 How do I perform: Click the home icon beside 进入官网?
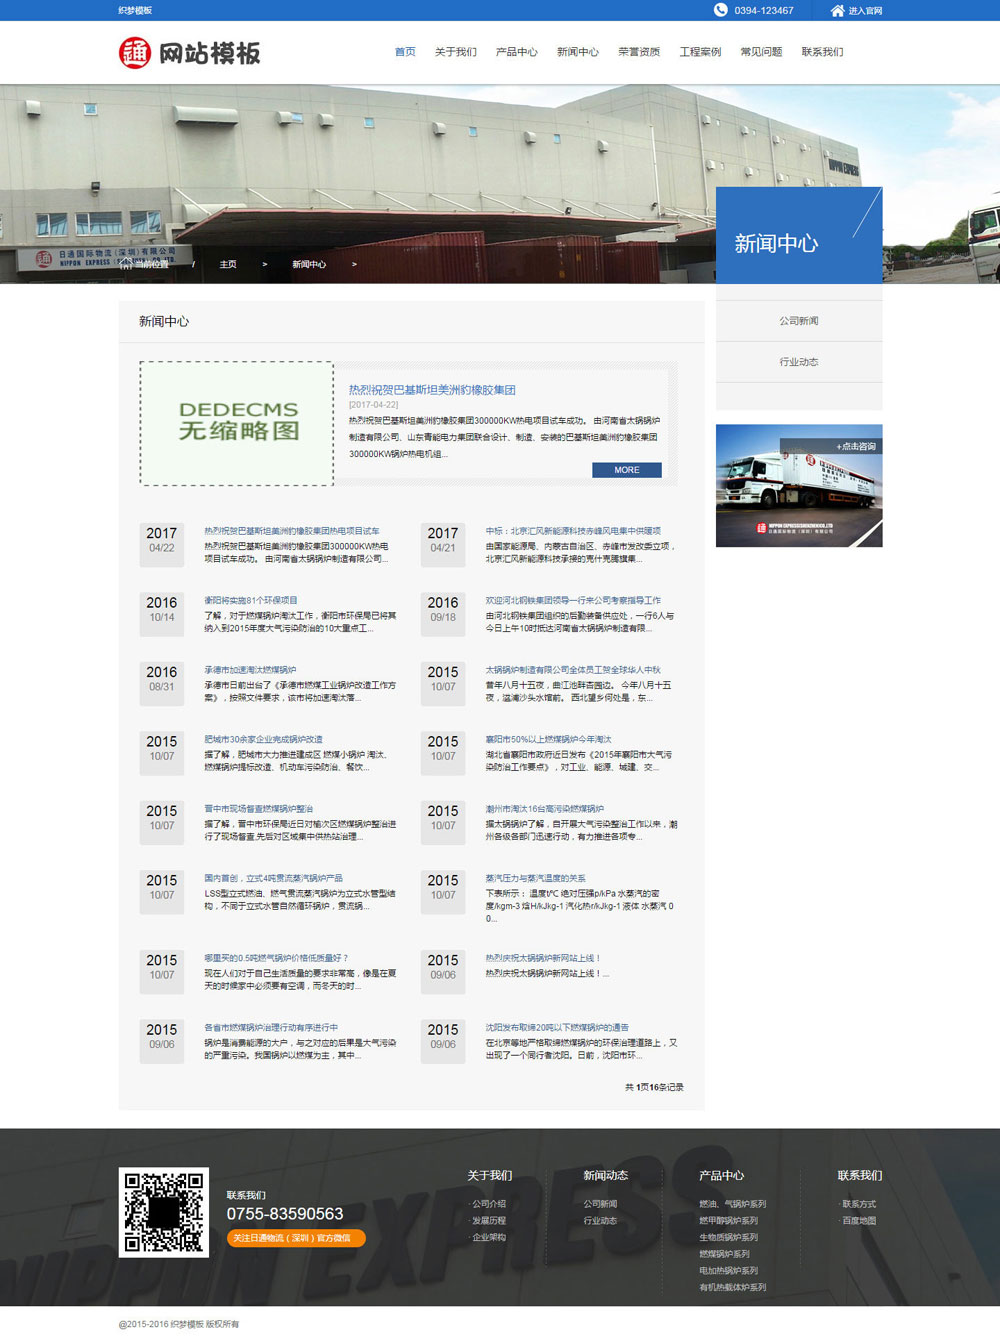coord(837,11)
